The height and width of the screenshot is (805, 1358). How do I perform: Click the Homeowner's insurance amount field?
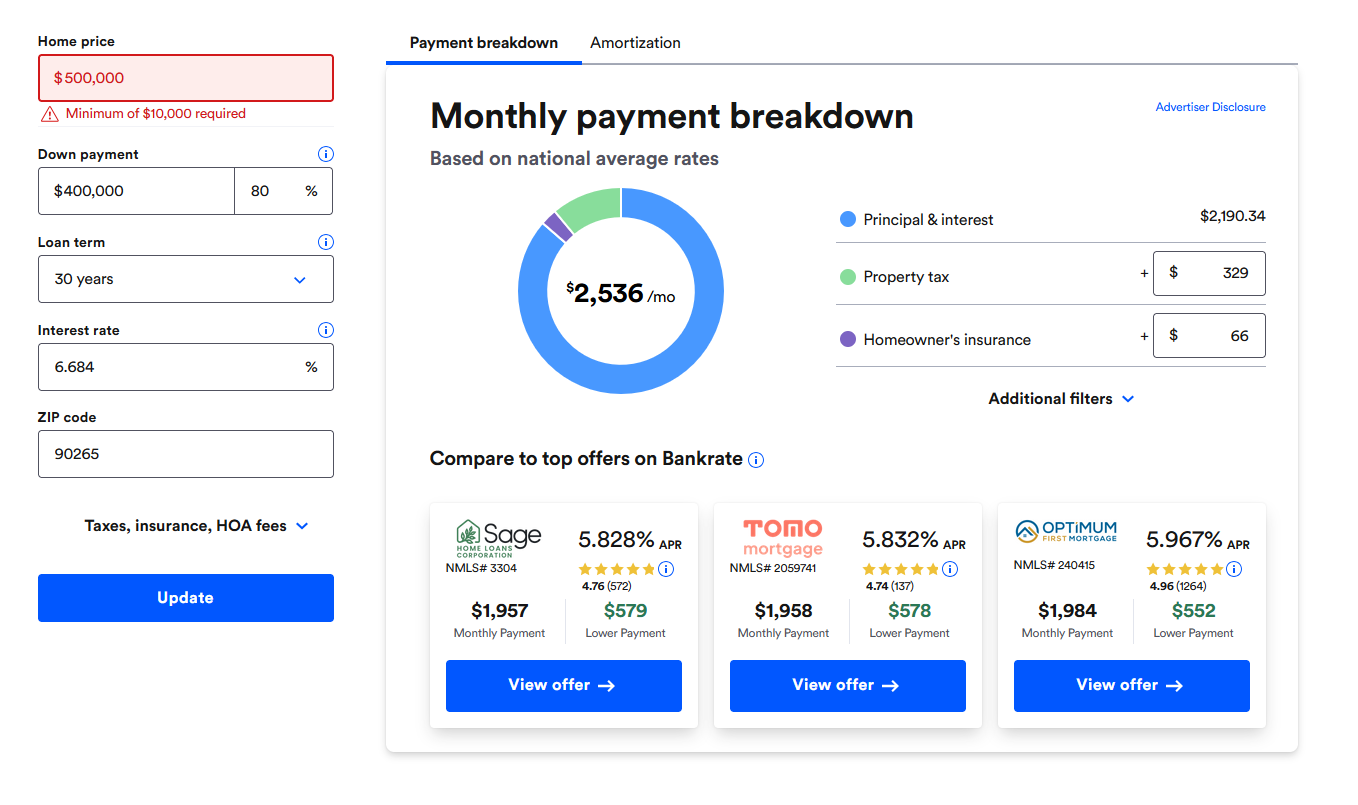1209,336
